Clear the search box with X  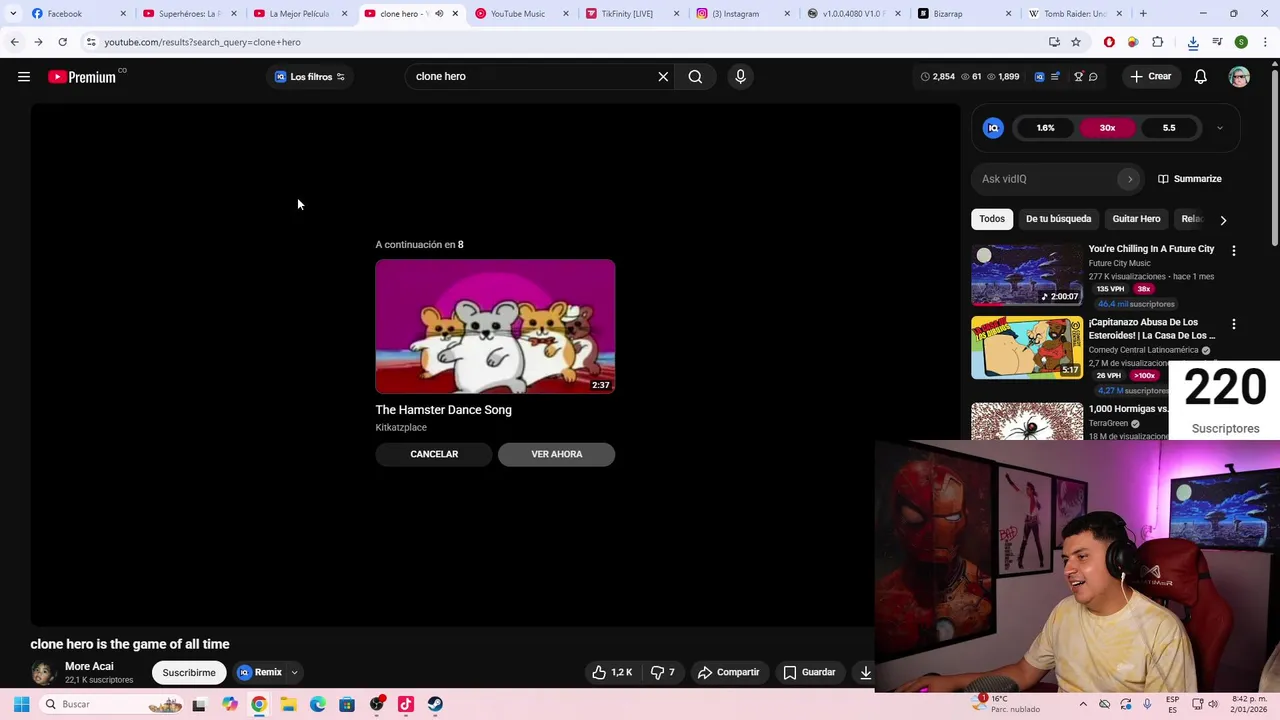[663, 77]
